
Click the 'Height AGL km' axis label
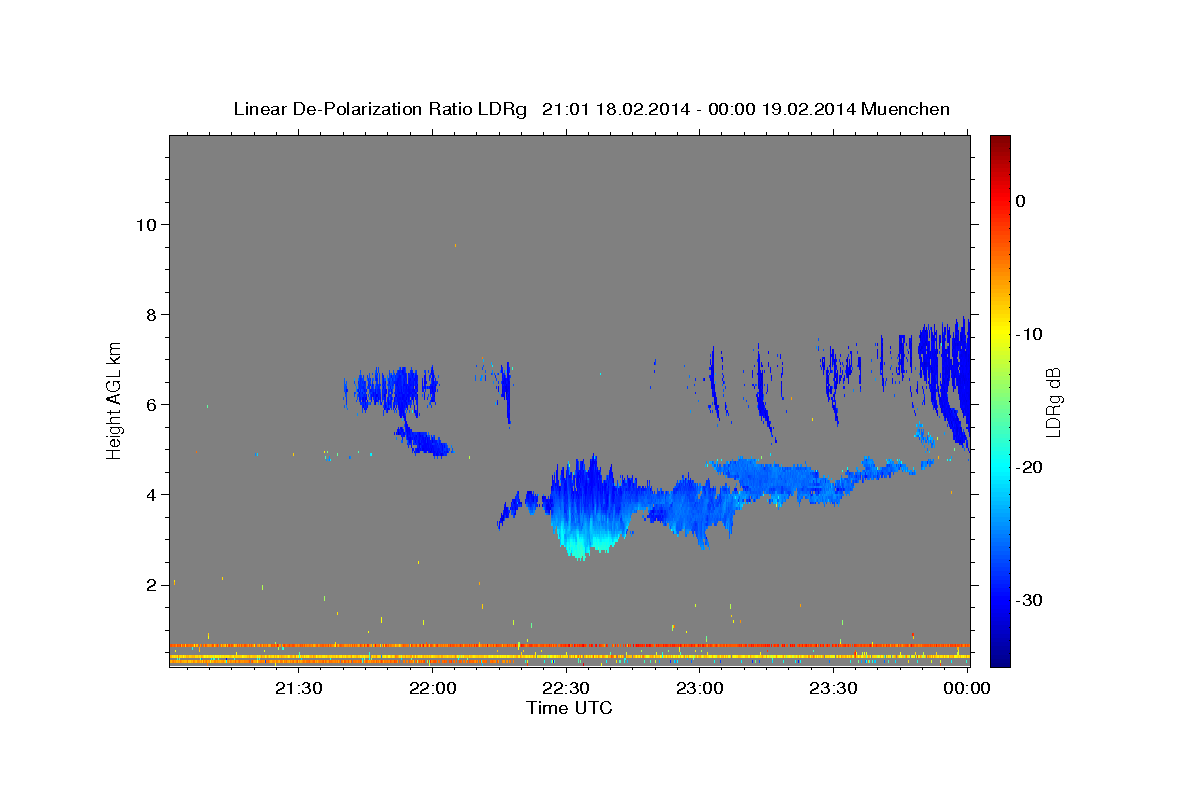[x=114, y=399]
